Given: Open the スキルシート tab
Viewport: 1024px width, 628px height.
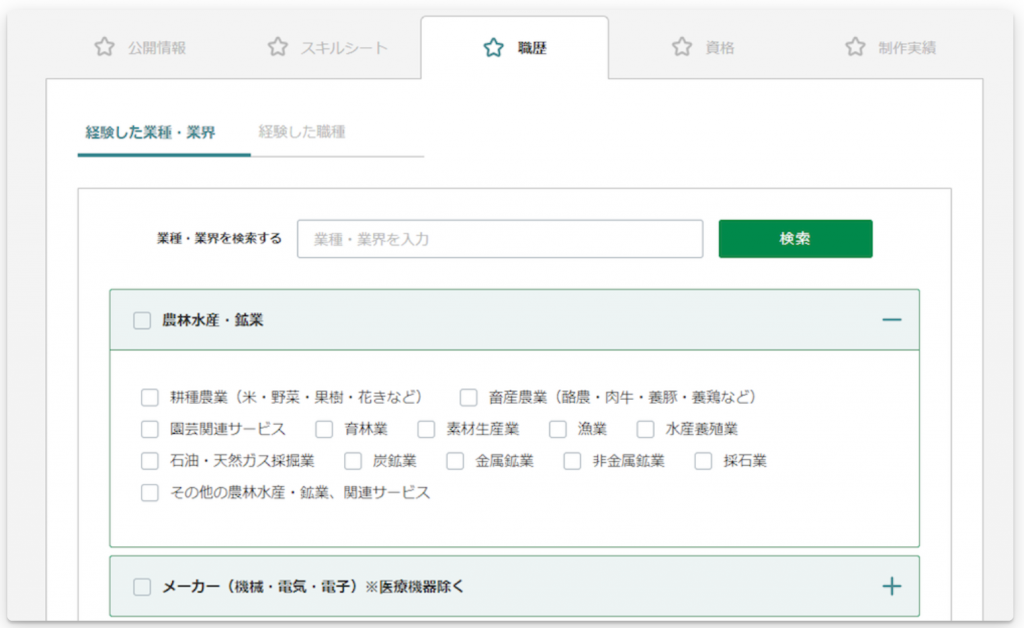Looking at the screenshot, I should 328,48.
